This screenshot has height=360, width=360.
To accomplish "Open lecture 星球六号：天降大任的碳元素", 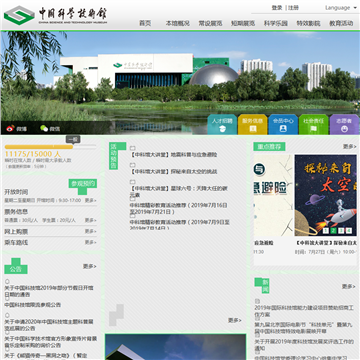I will 179,191.
